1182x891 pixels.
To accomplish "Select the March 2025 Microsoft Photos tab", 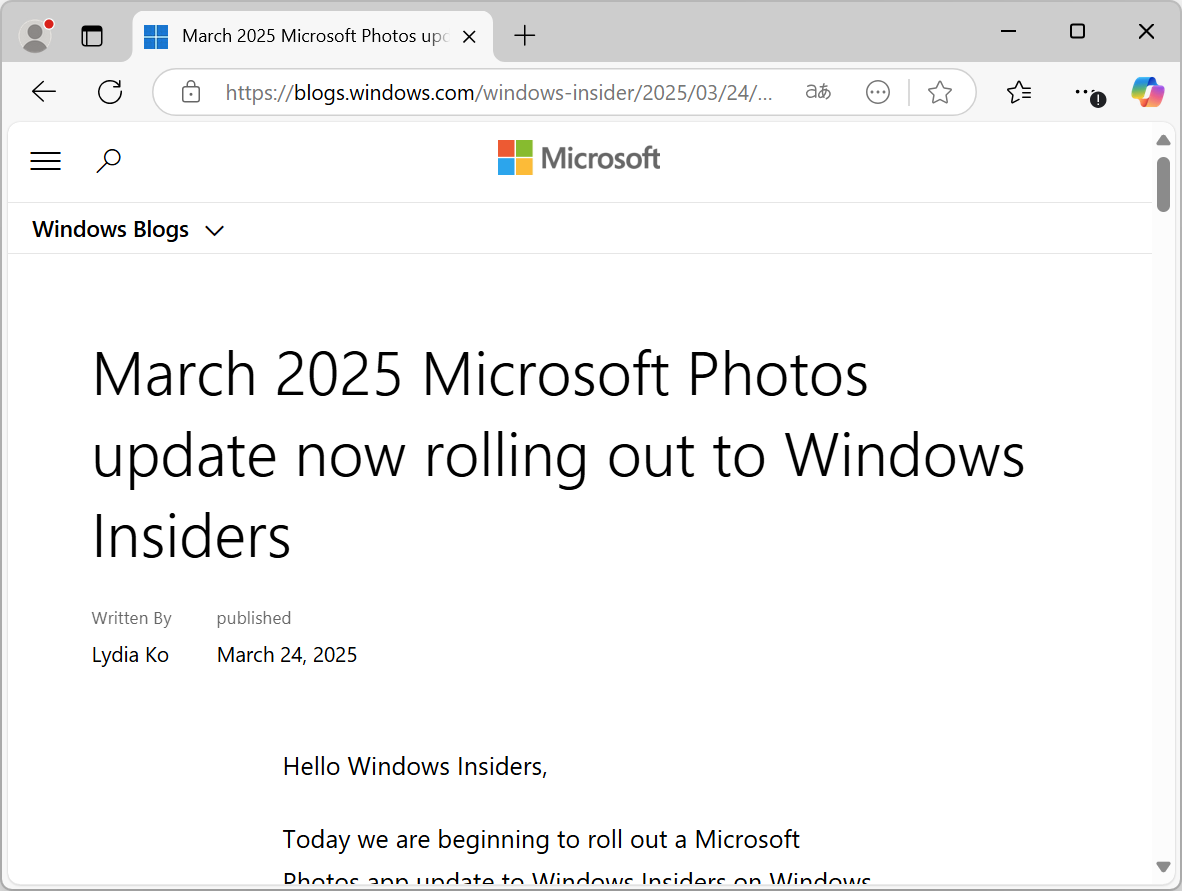I will (310, 36).
